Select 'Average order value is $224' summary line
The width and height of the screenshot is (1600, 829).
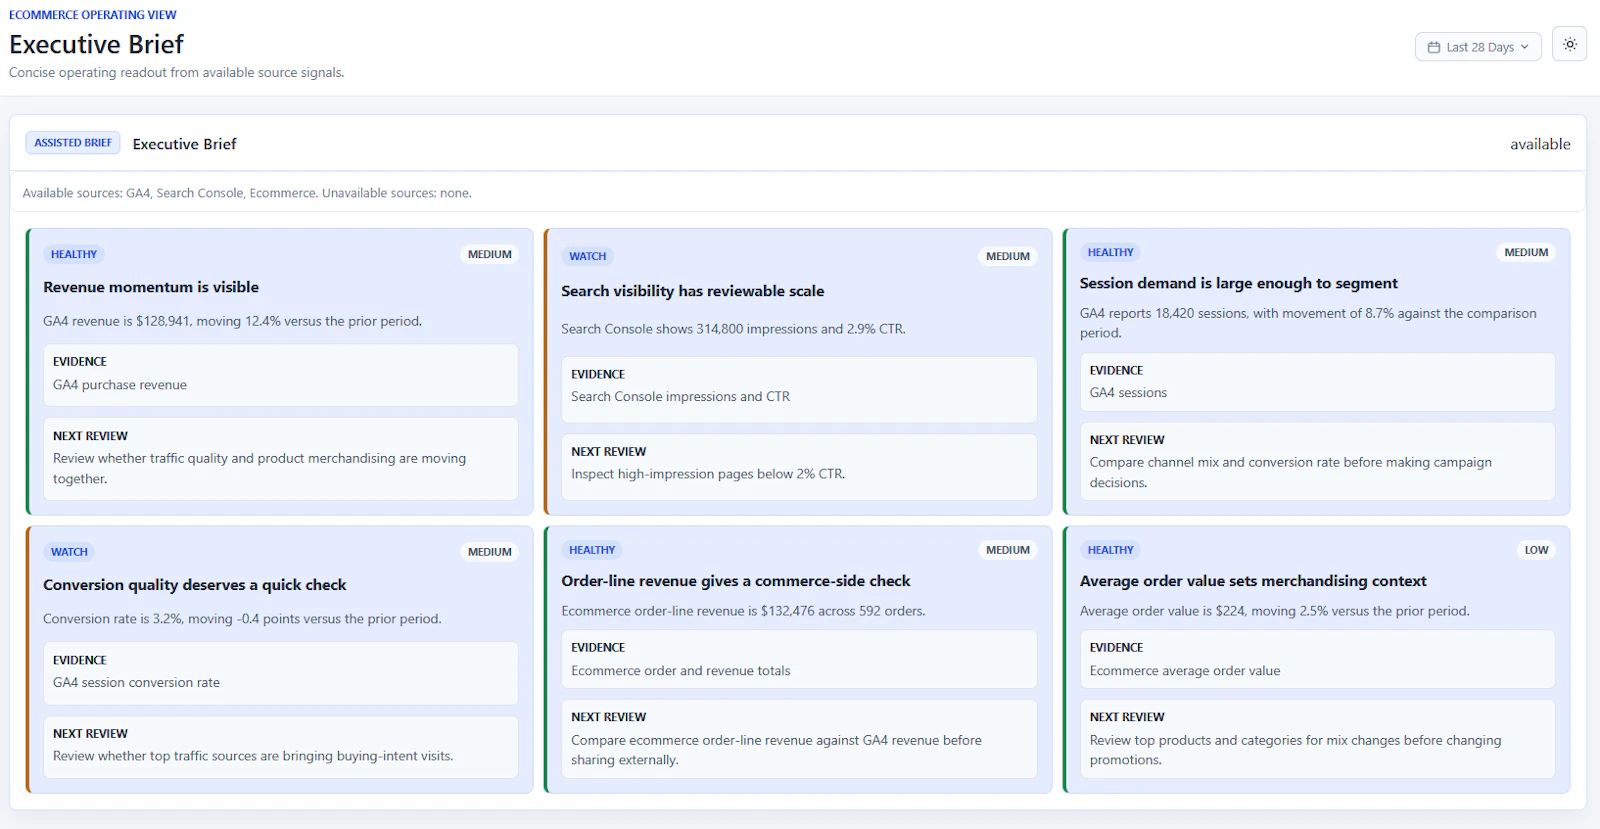coord(1275,611)
